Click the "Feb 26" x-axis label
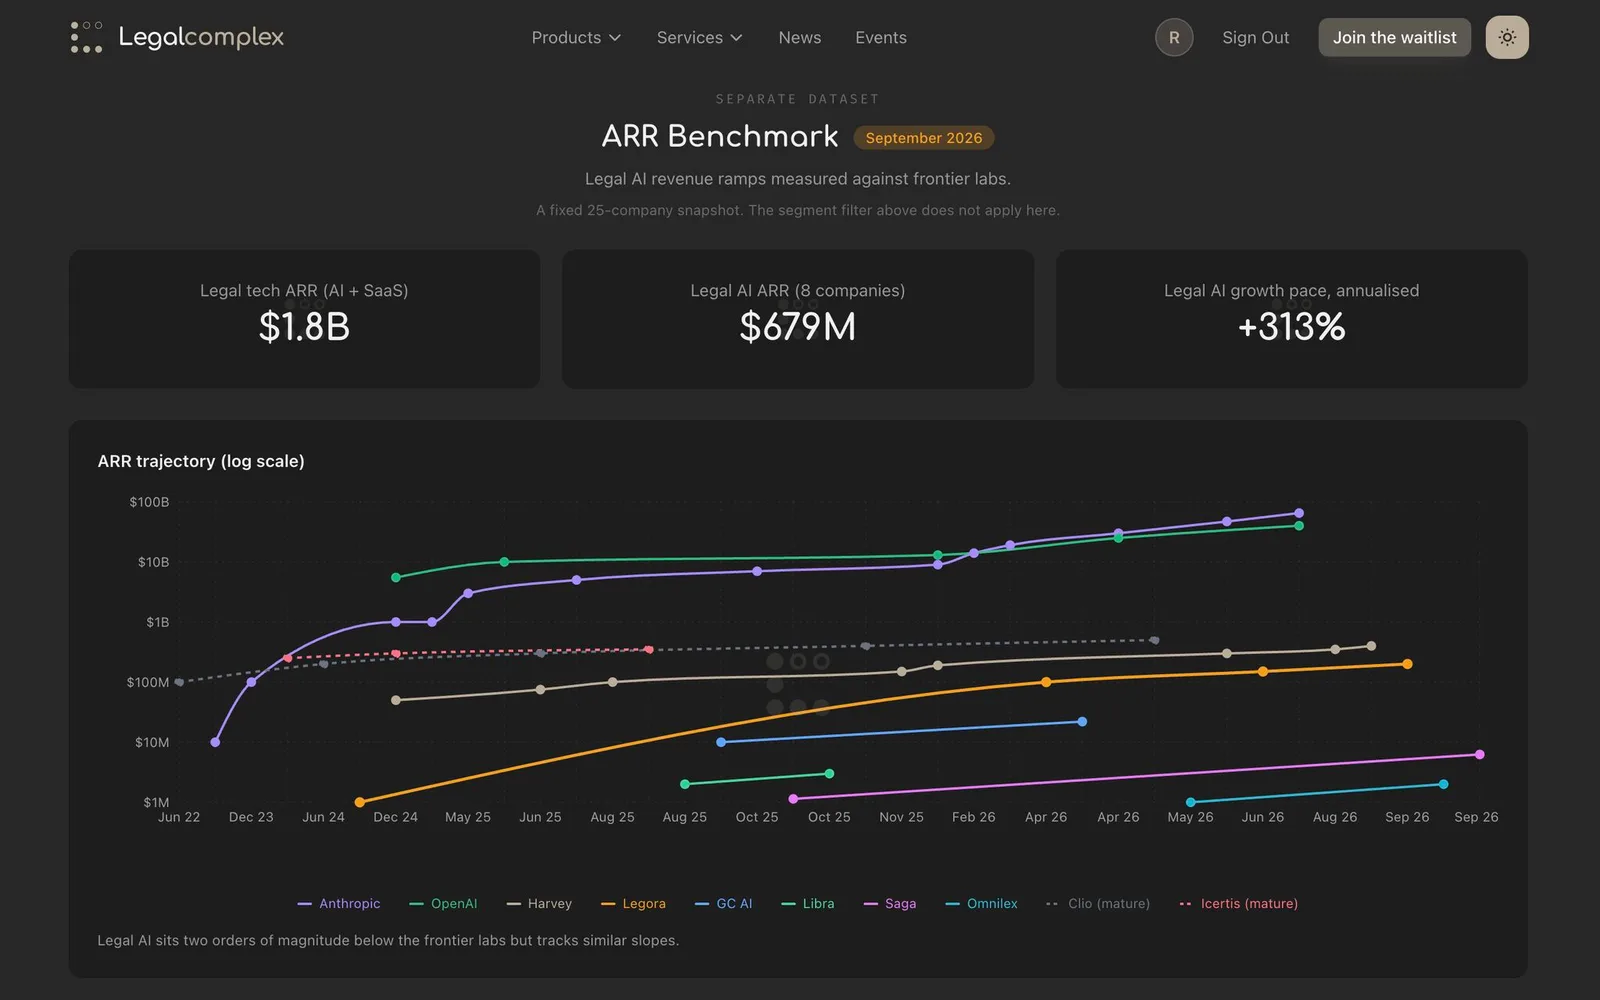The height and width of the screenshot is (1000, 1600). point(974,817)
